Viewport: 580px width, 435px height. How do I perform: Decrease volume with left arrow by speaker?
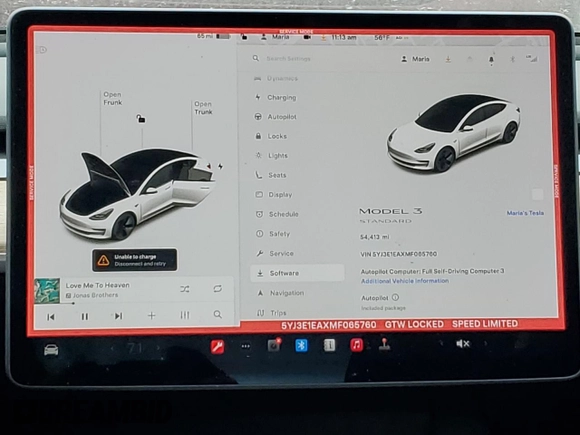(x=441, y=344)
